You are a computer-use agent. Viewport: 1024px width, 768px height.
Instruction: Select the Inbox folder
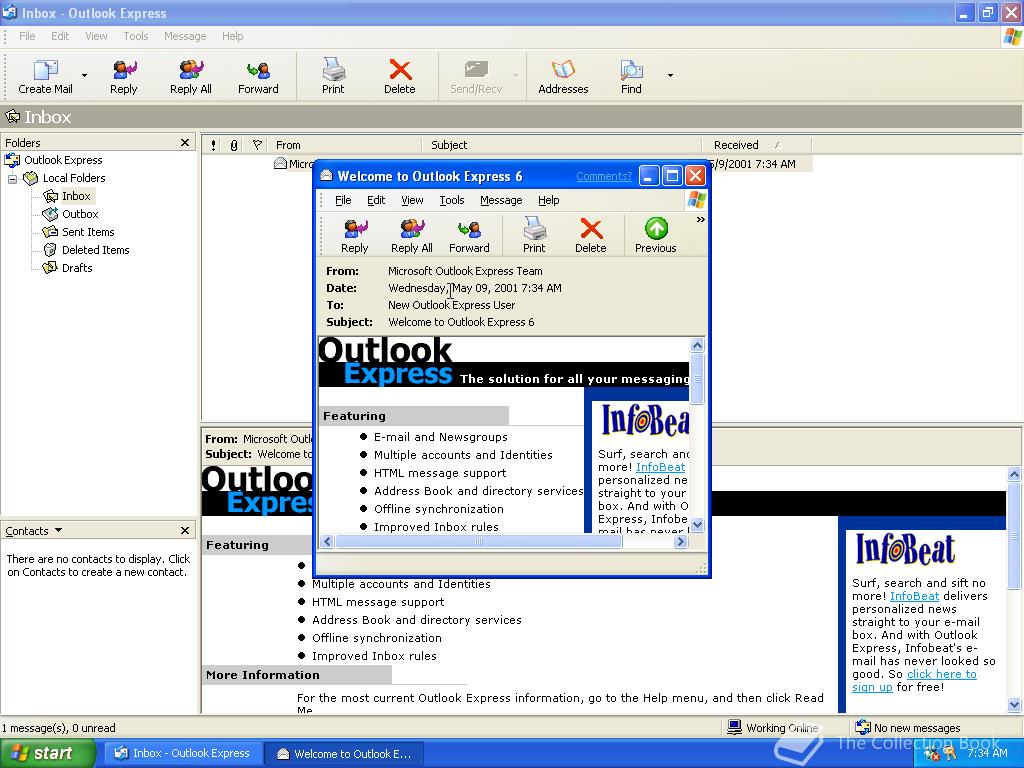click(76, 196)
